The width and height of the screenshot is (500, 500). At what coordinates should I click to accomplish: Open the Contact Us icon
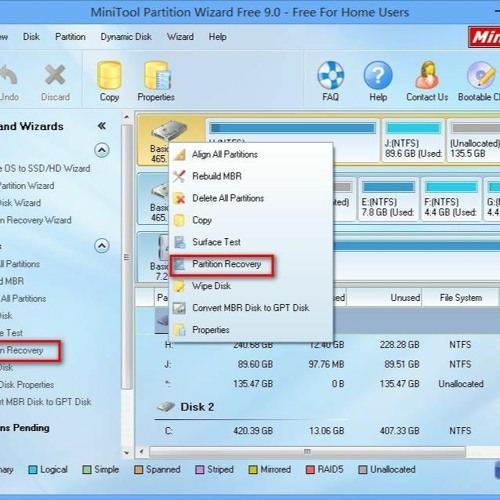coord(427,75)
